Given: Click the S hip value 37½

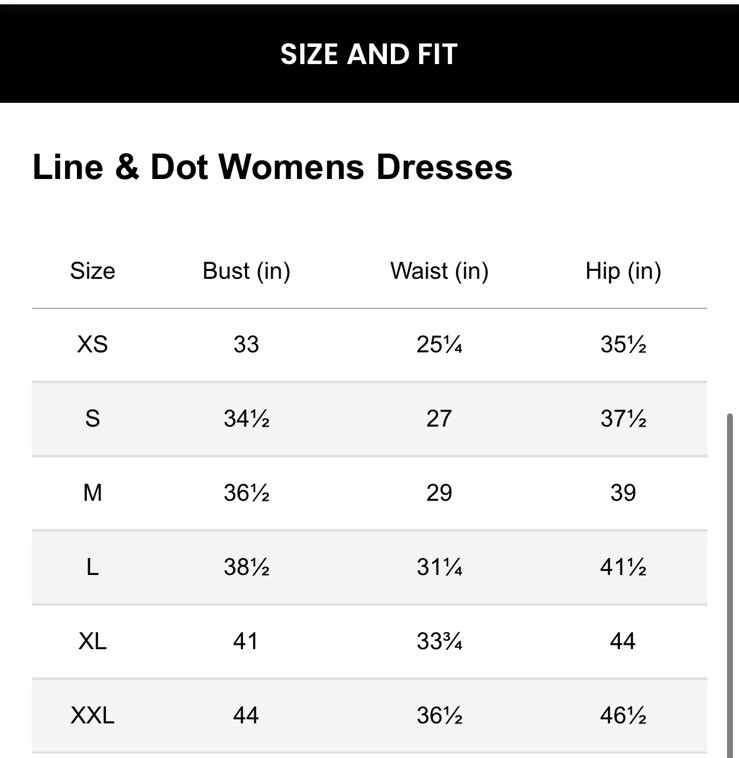Looking at the screenshot, I should pyautogui.click(x=623, y=419).
